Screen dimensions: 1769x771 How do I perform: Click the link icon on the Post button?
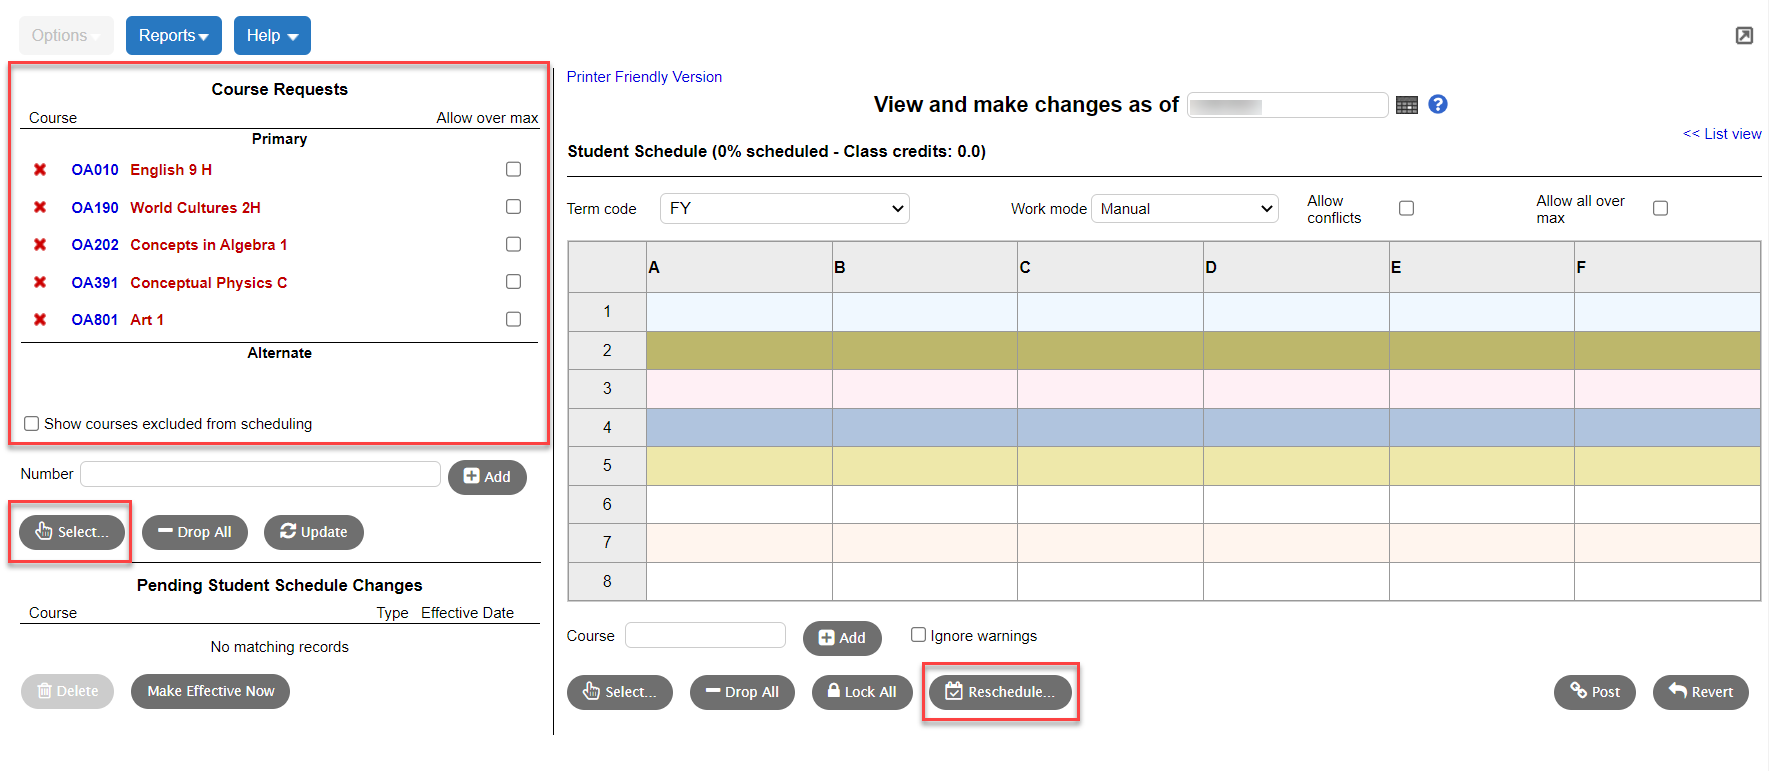(1579, 691)
